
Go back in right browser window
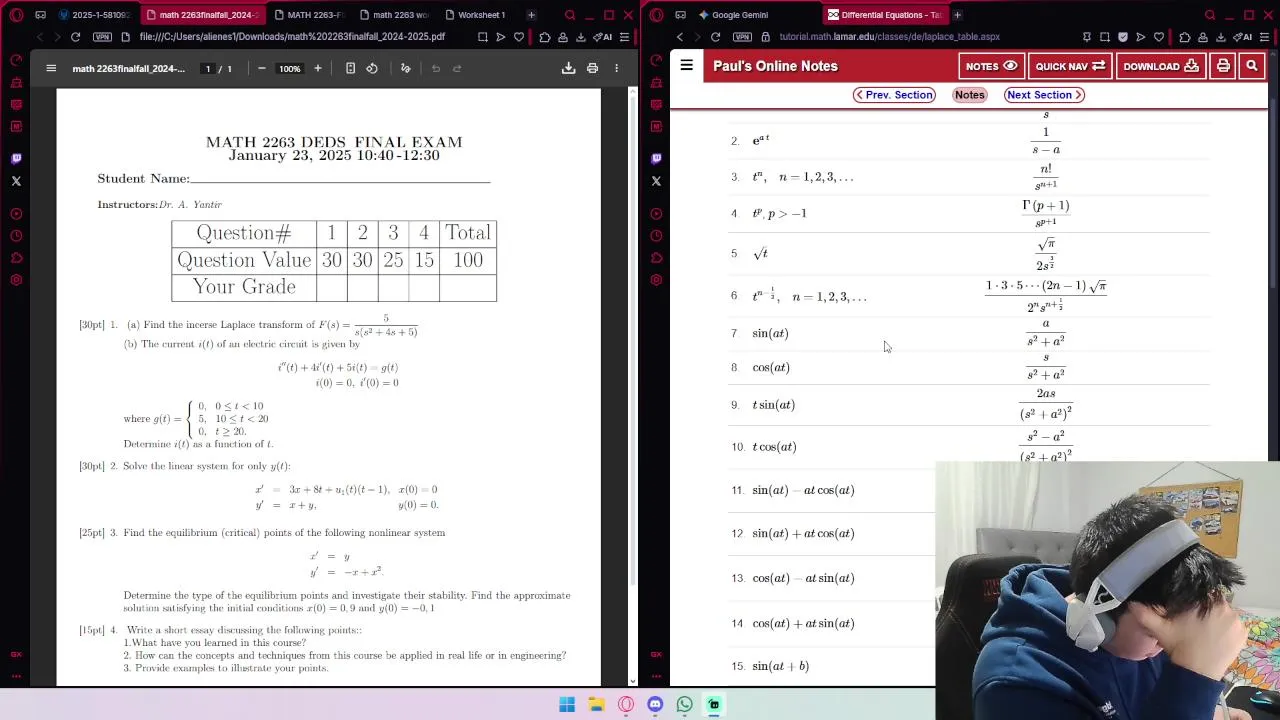click(680, 37)
